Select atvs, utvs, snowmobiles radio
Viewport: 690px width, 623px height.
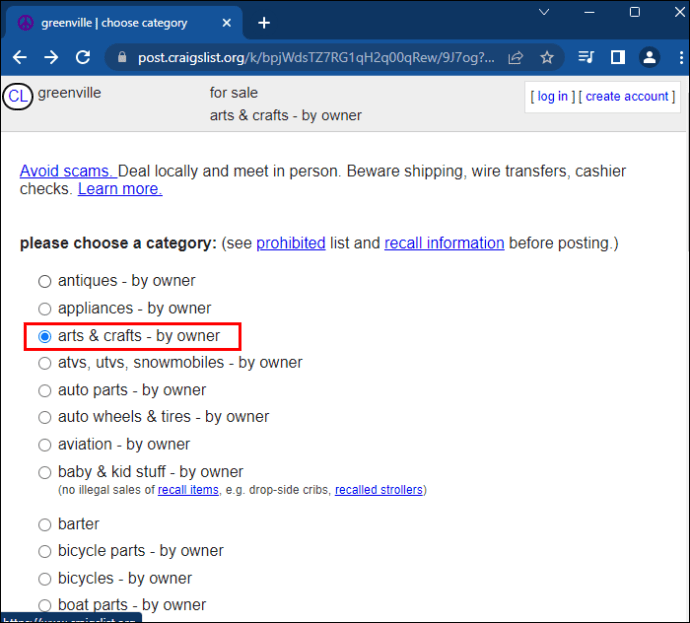pyautogui.click(x=44, y=363)
